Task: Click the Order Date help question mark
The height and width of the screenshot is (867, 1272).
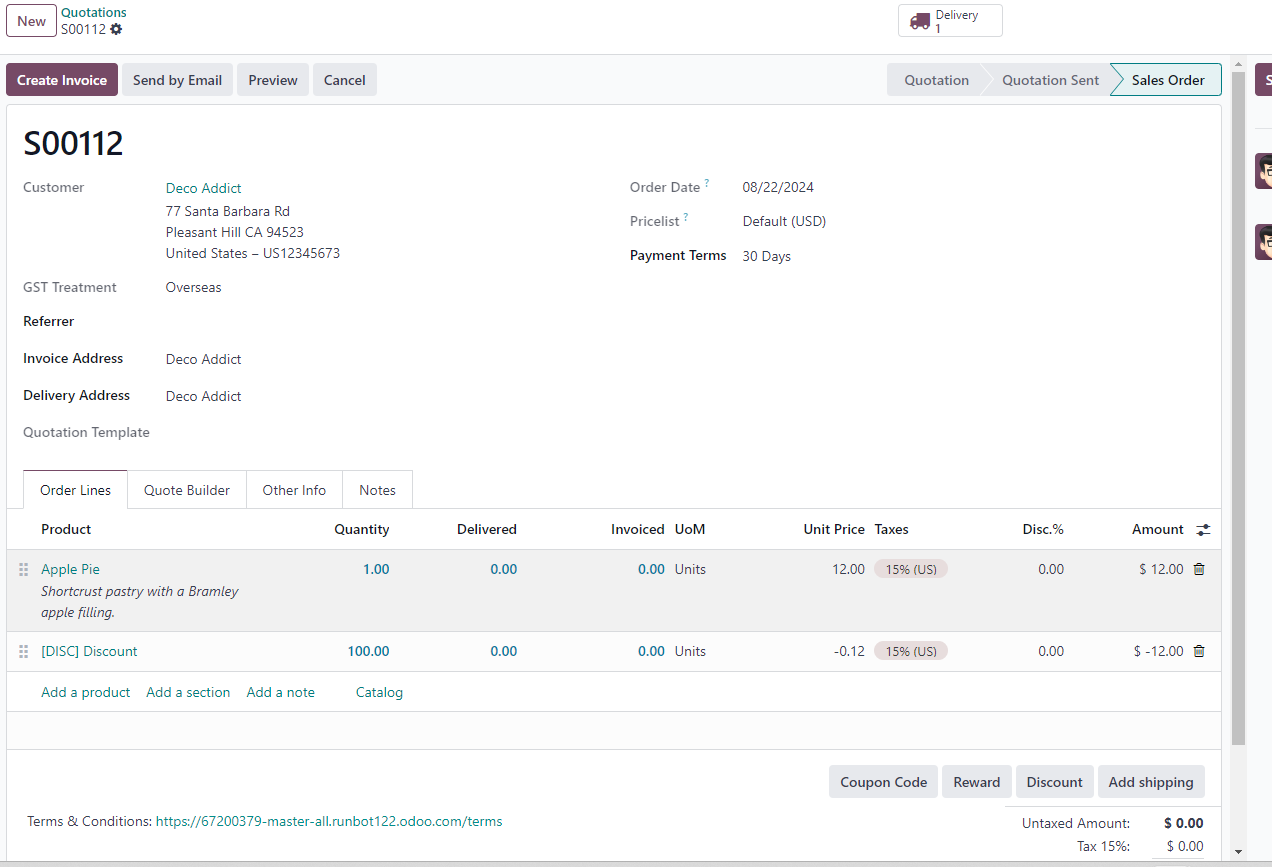Action: (x=707, y=183)
